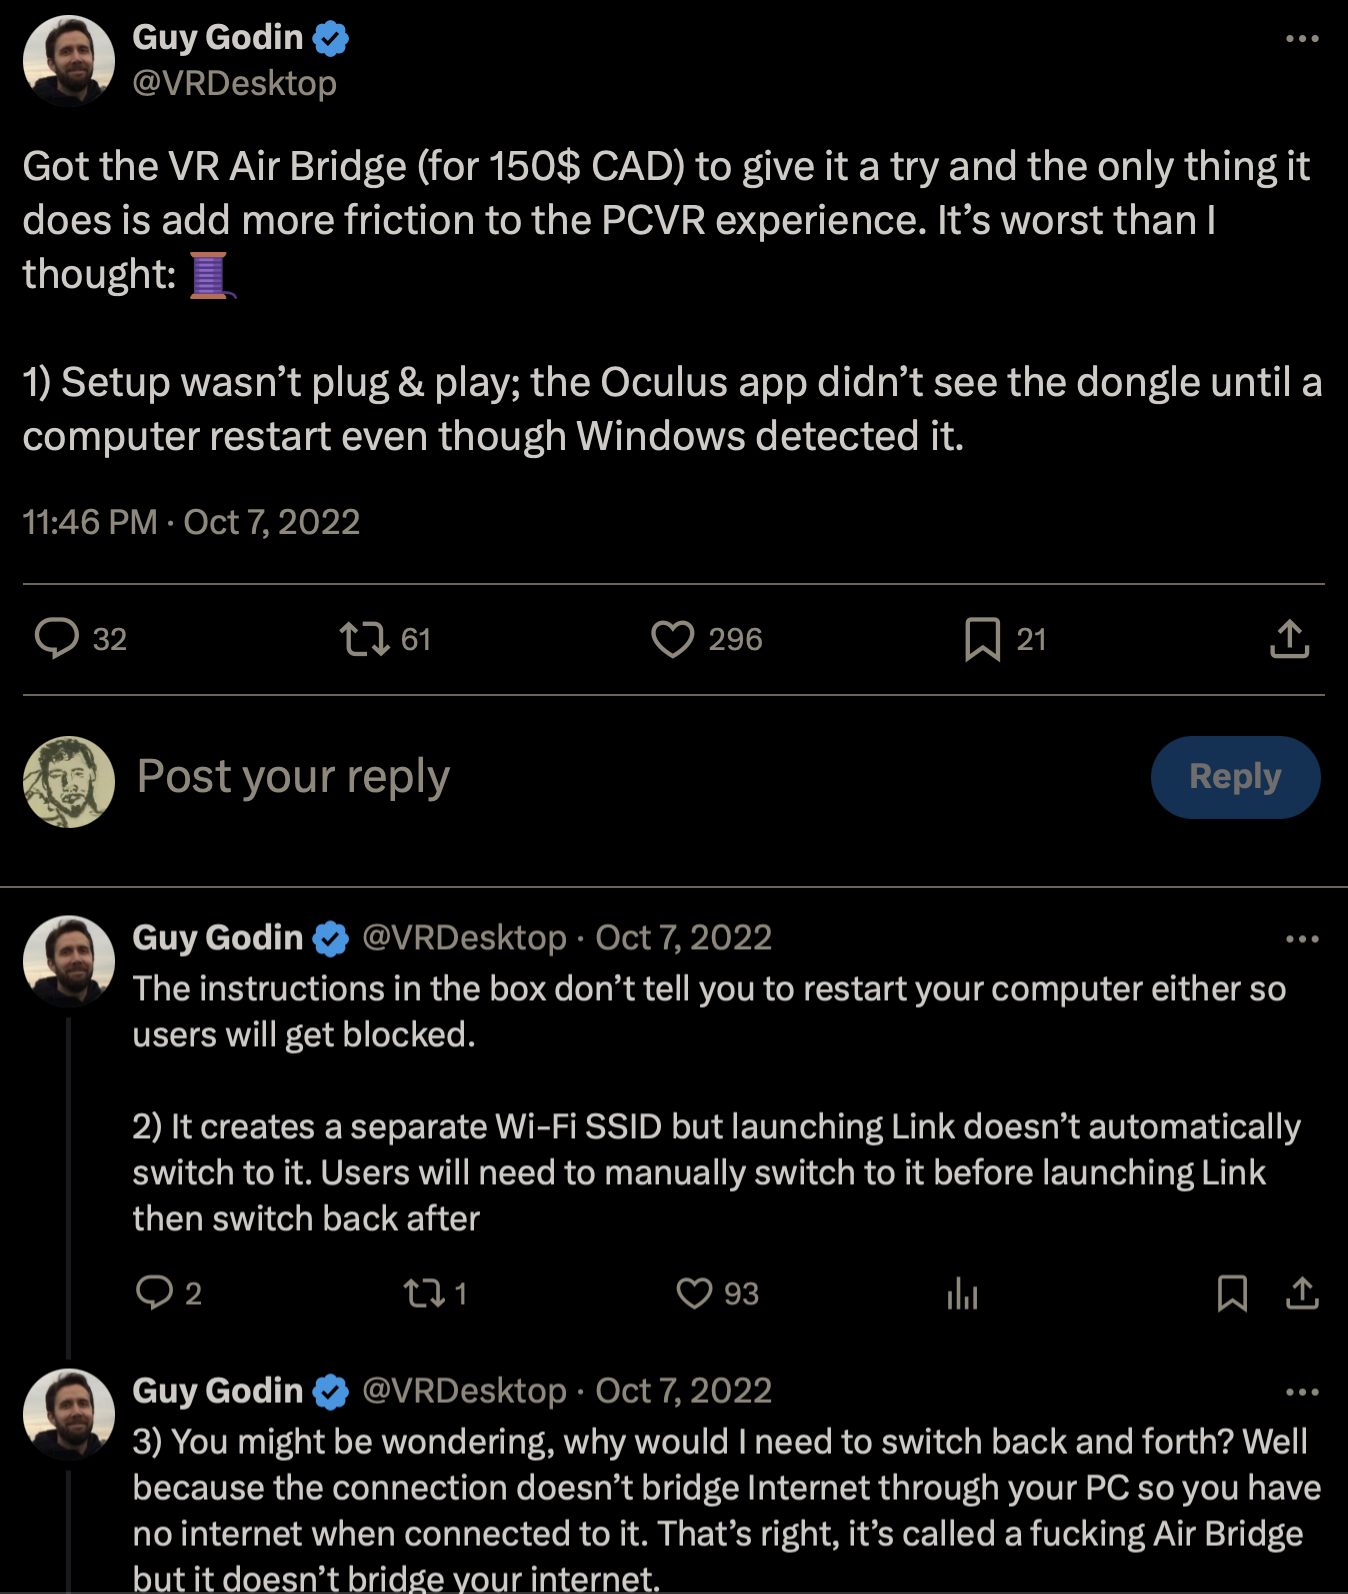Like the main tweet with 296 likes

[x=676, y=639]
